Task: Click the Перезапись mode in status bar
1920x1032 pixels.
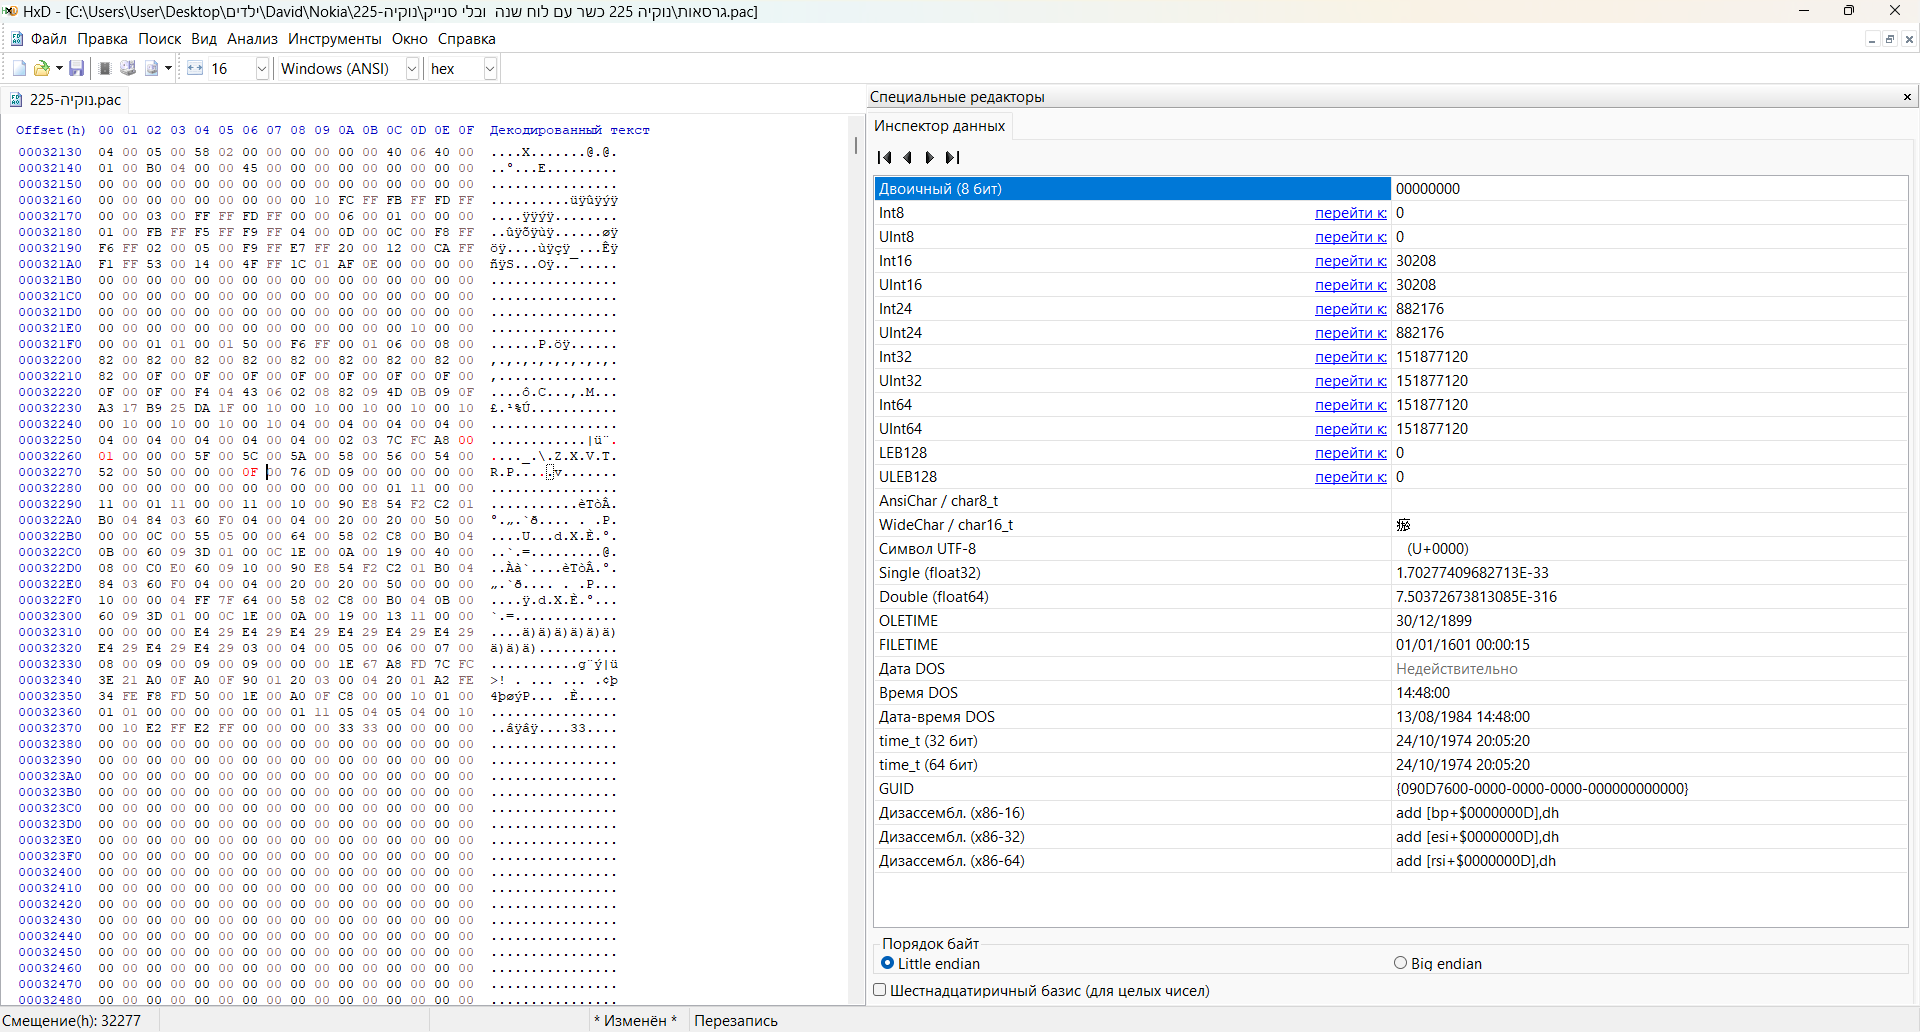Action: click(736, 1020)
